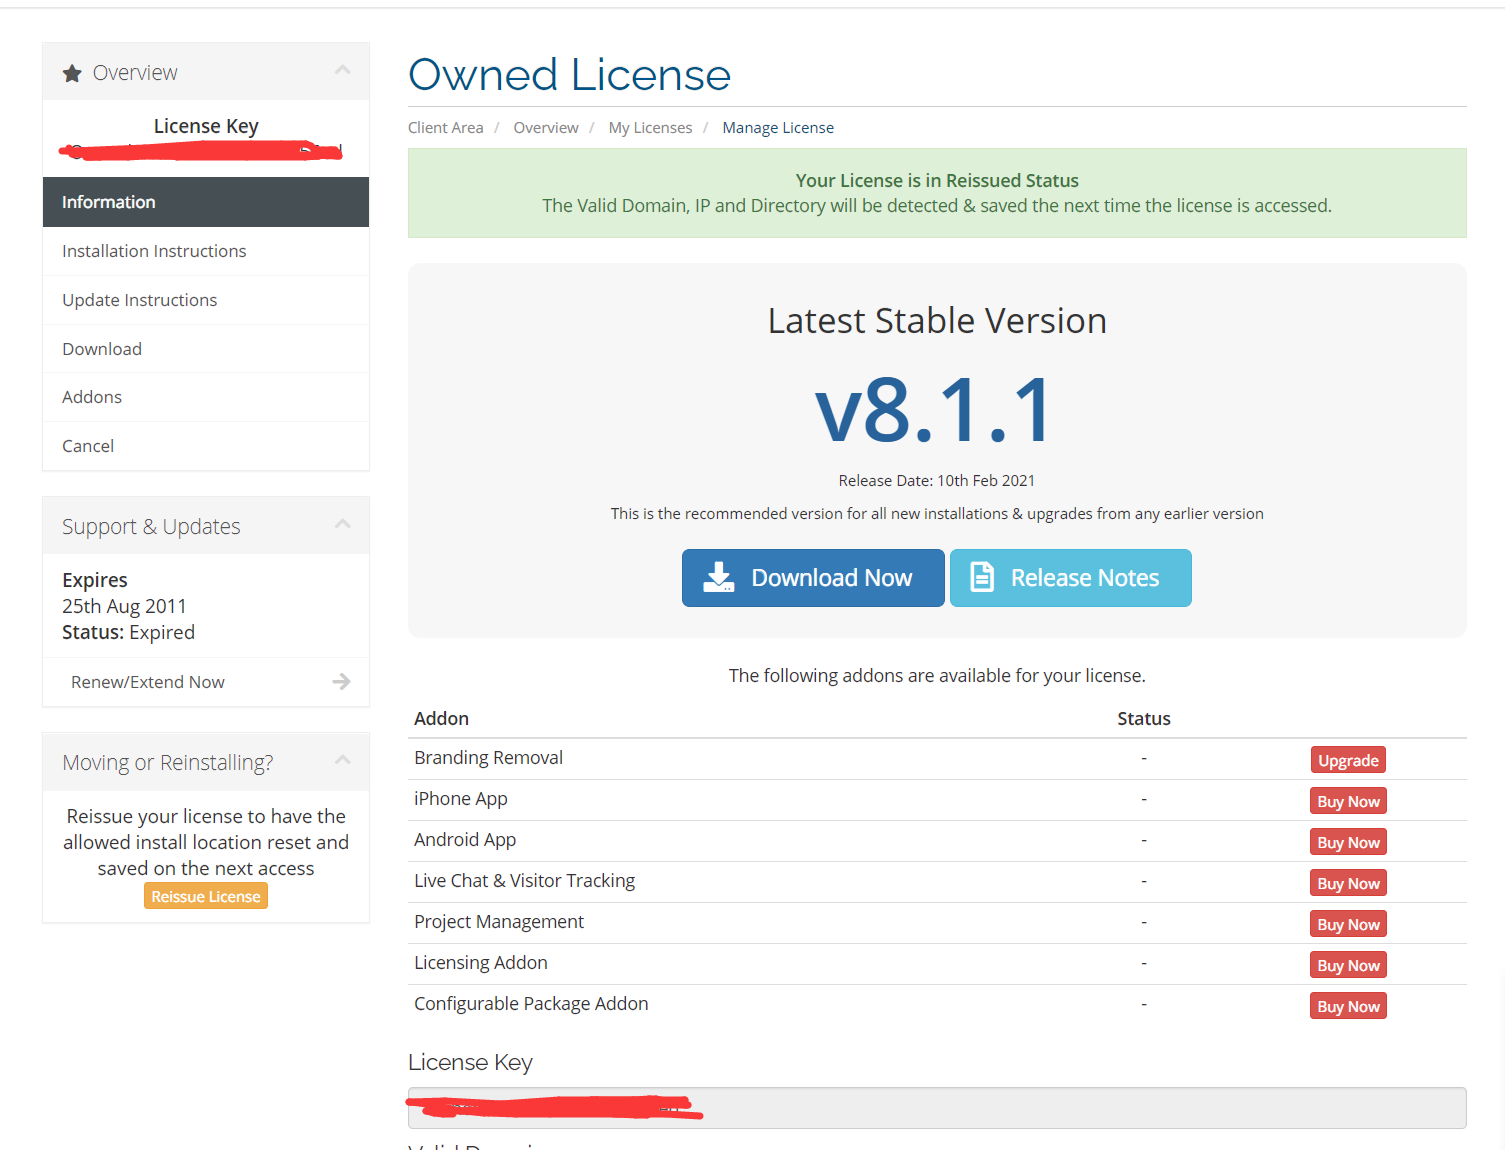Buy the Configurable Package Addon
The height and width of the screenshot is (1150, 1505).
(1348, 1006)
